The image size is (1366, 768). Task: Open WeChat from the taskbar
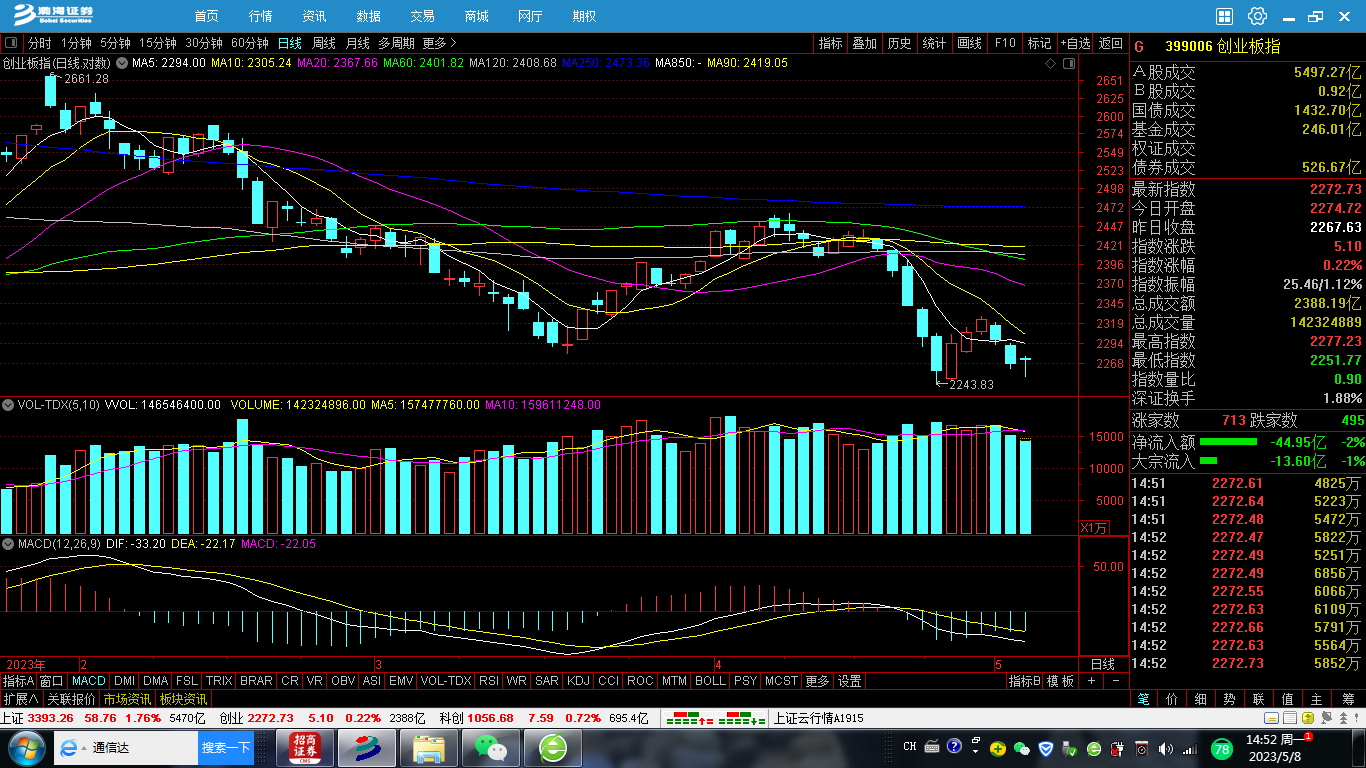pyautogui.click(x=489, y=748)
